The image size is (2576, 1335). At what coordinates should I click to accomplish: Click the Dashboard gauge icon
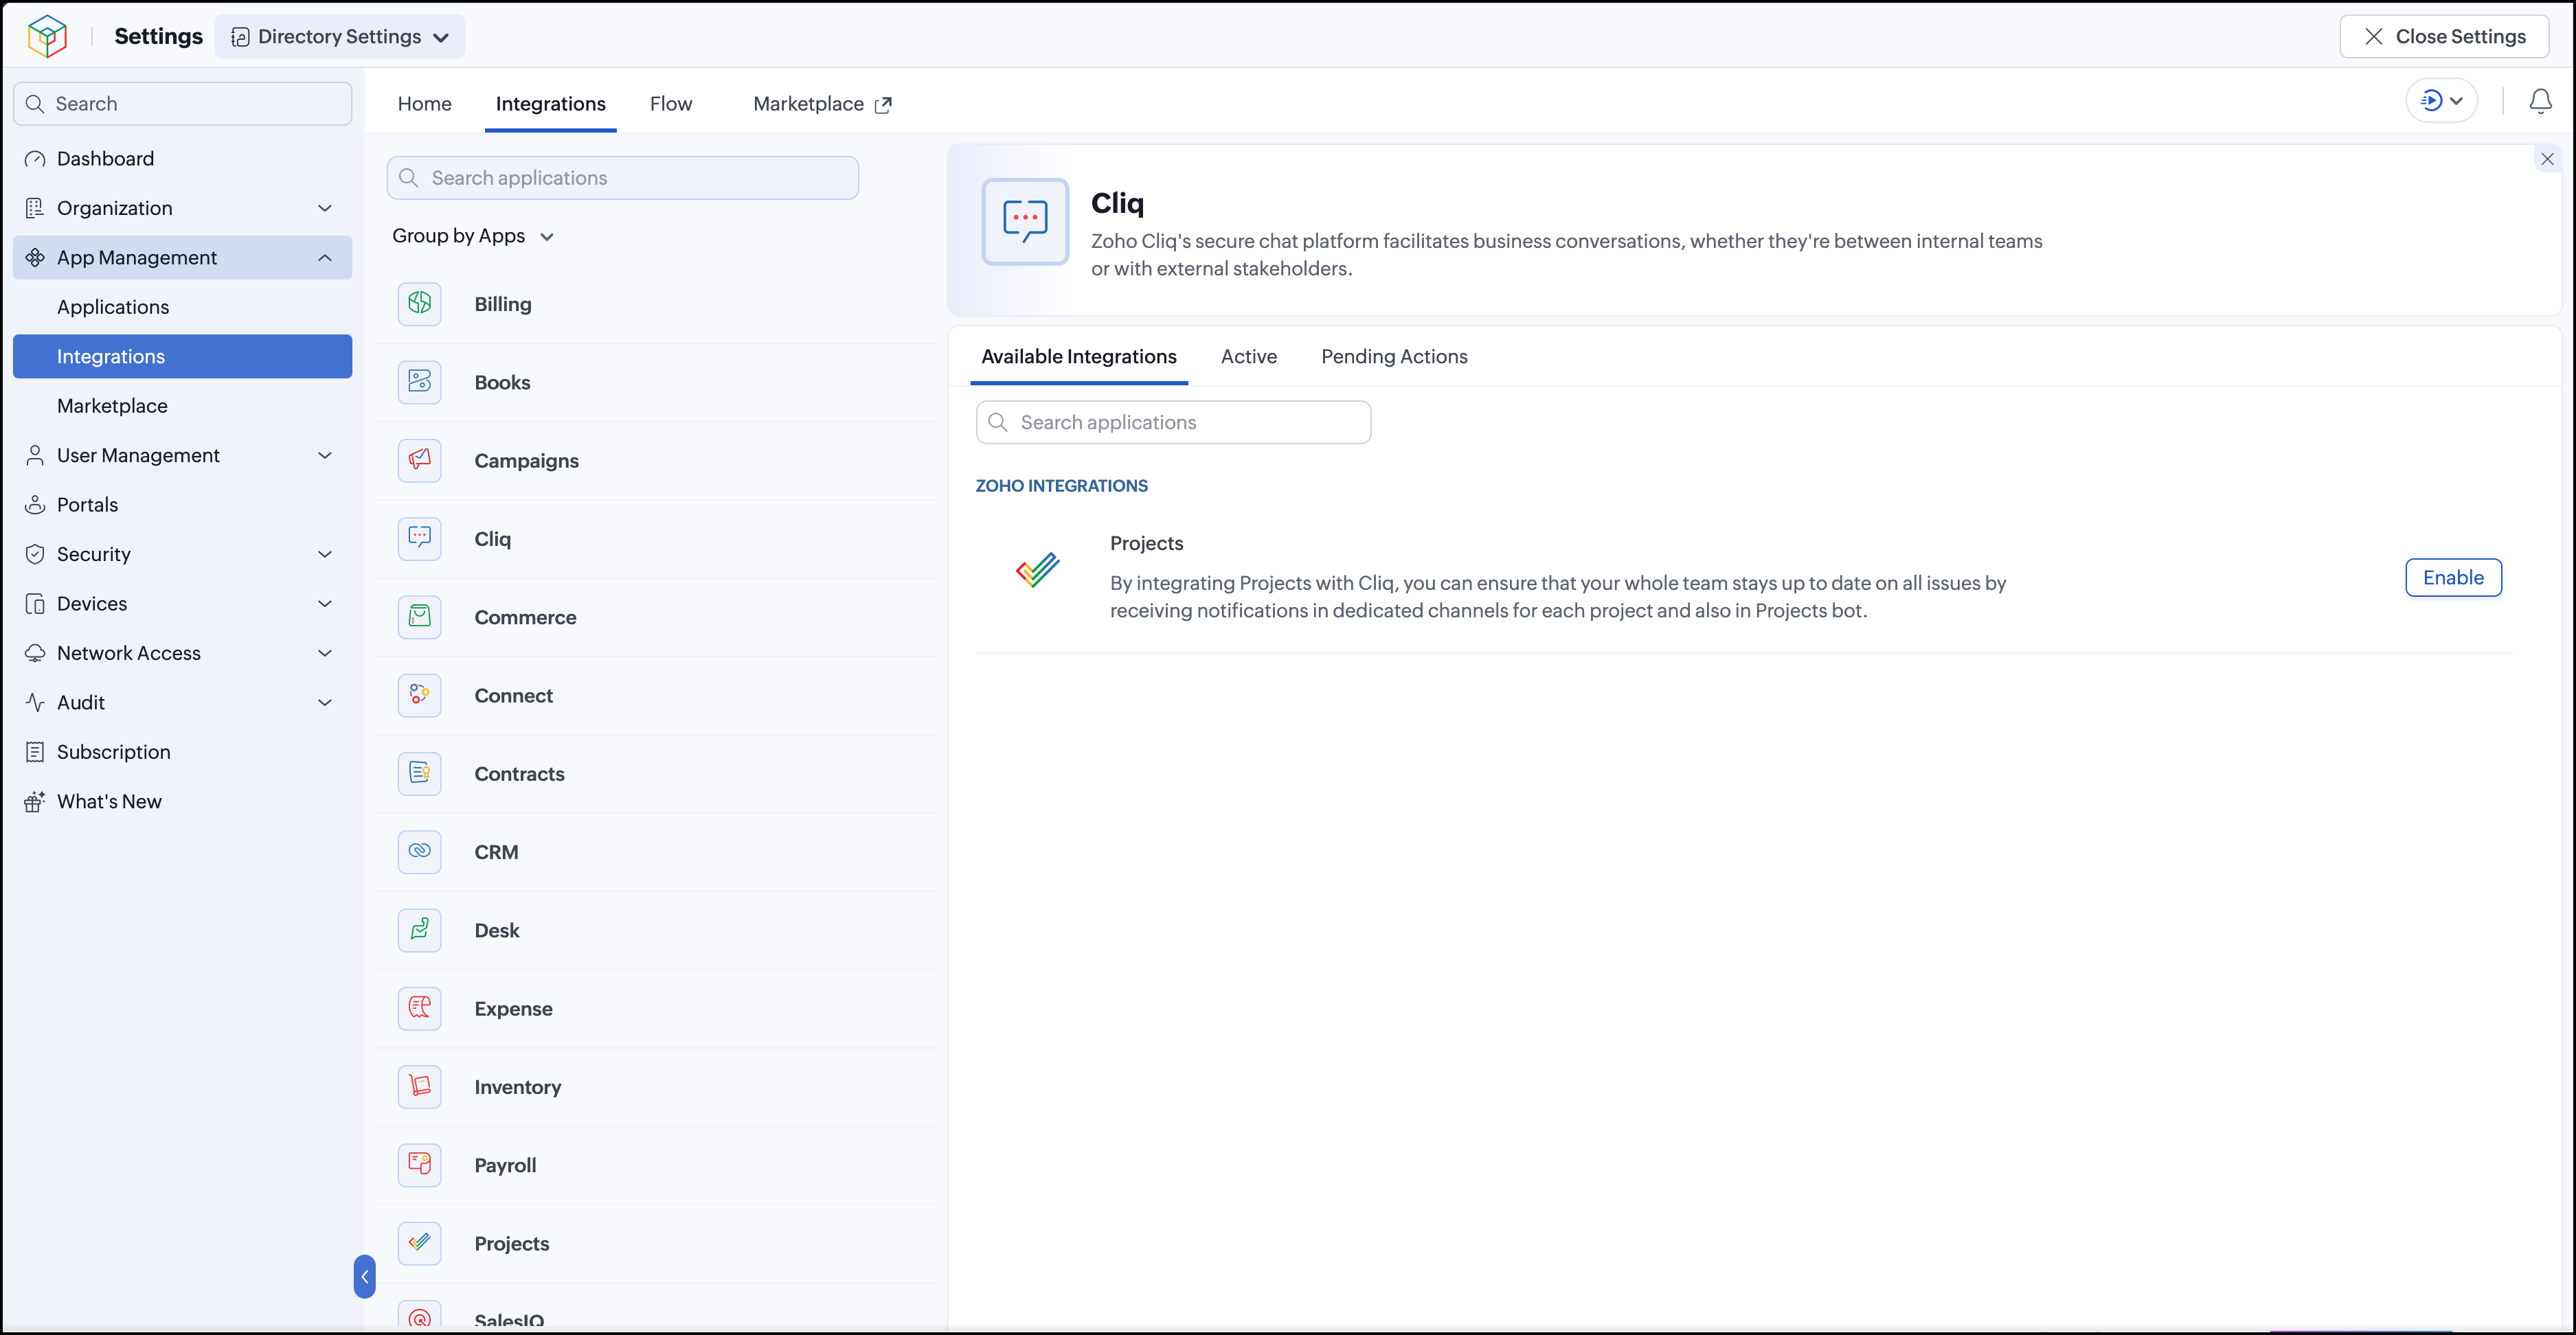pyautogui.click(x=35, y=159)
